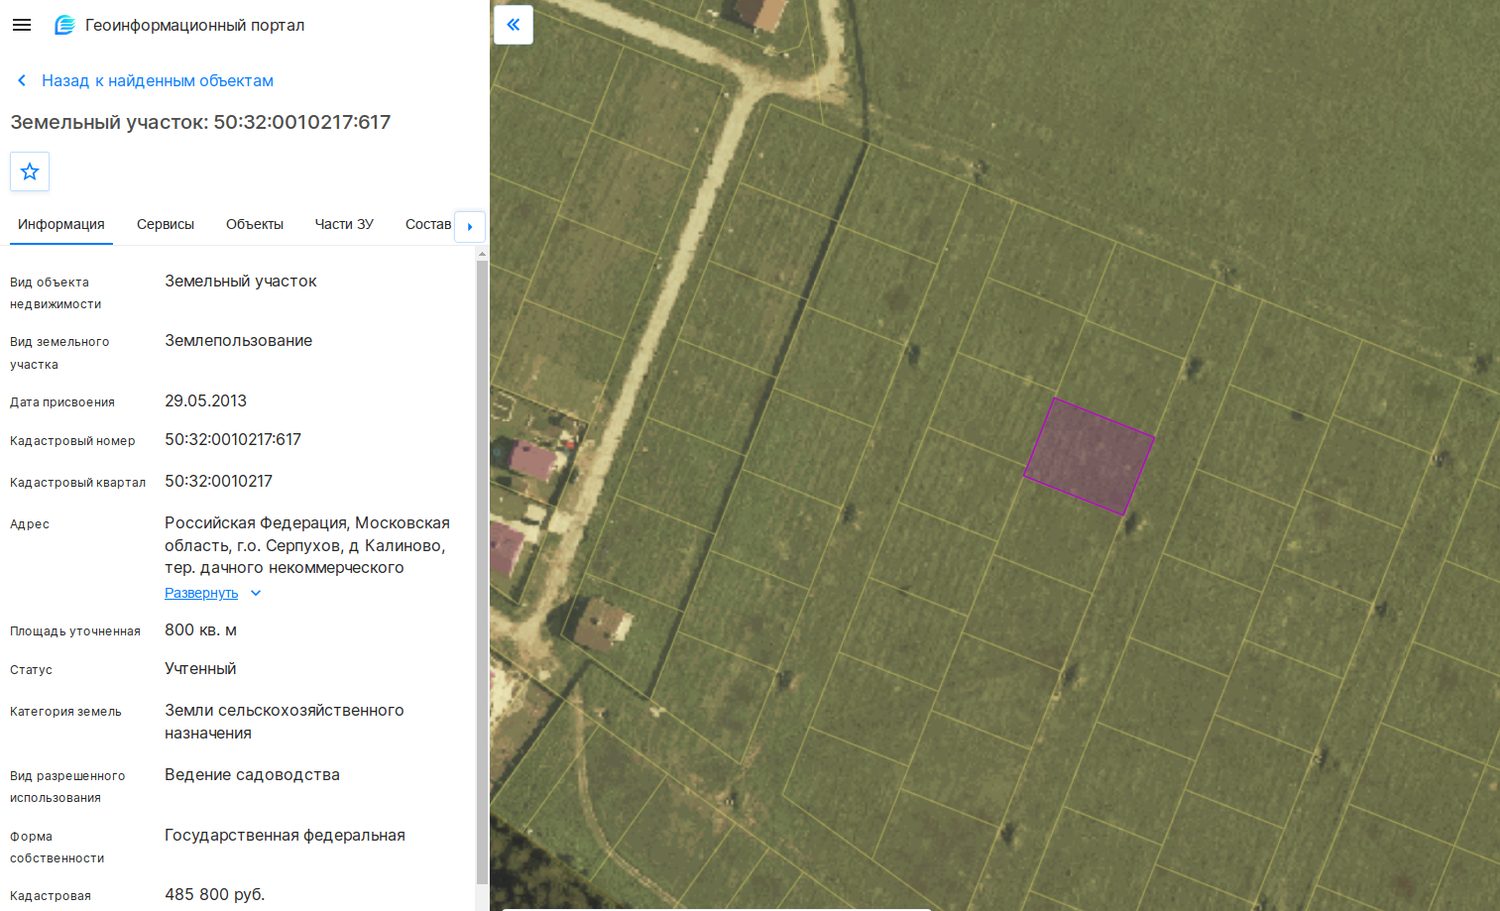
Task: Click the chevron next to Развернуть
Action: 255,593
